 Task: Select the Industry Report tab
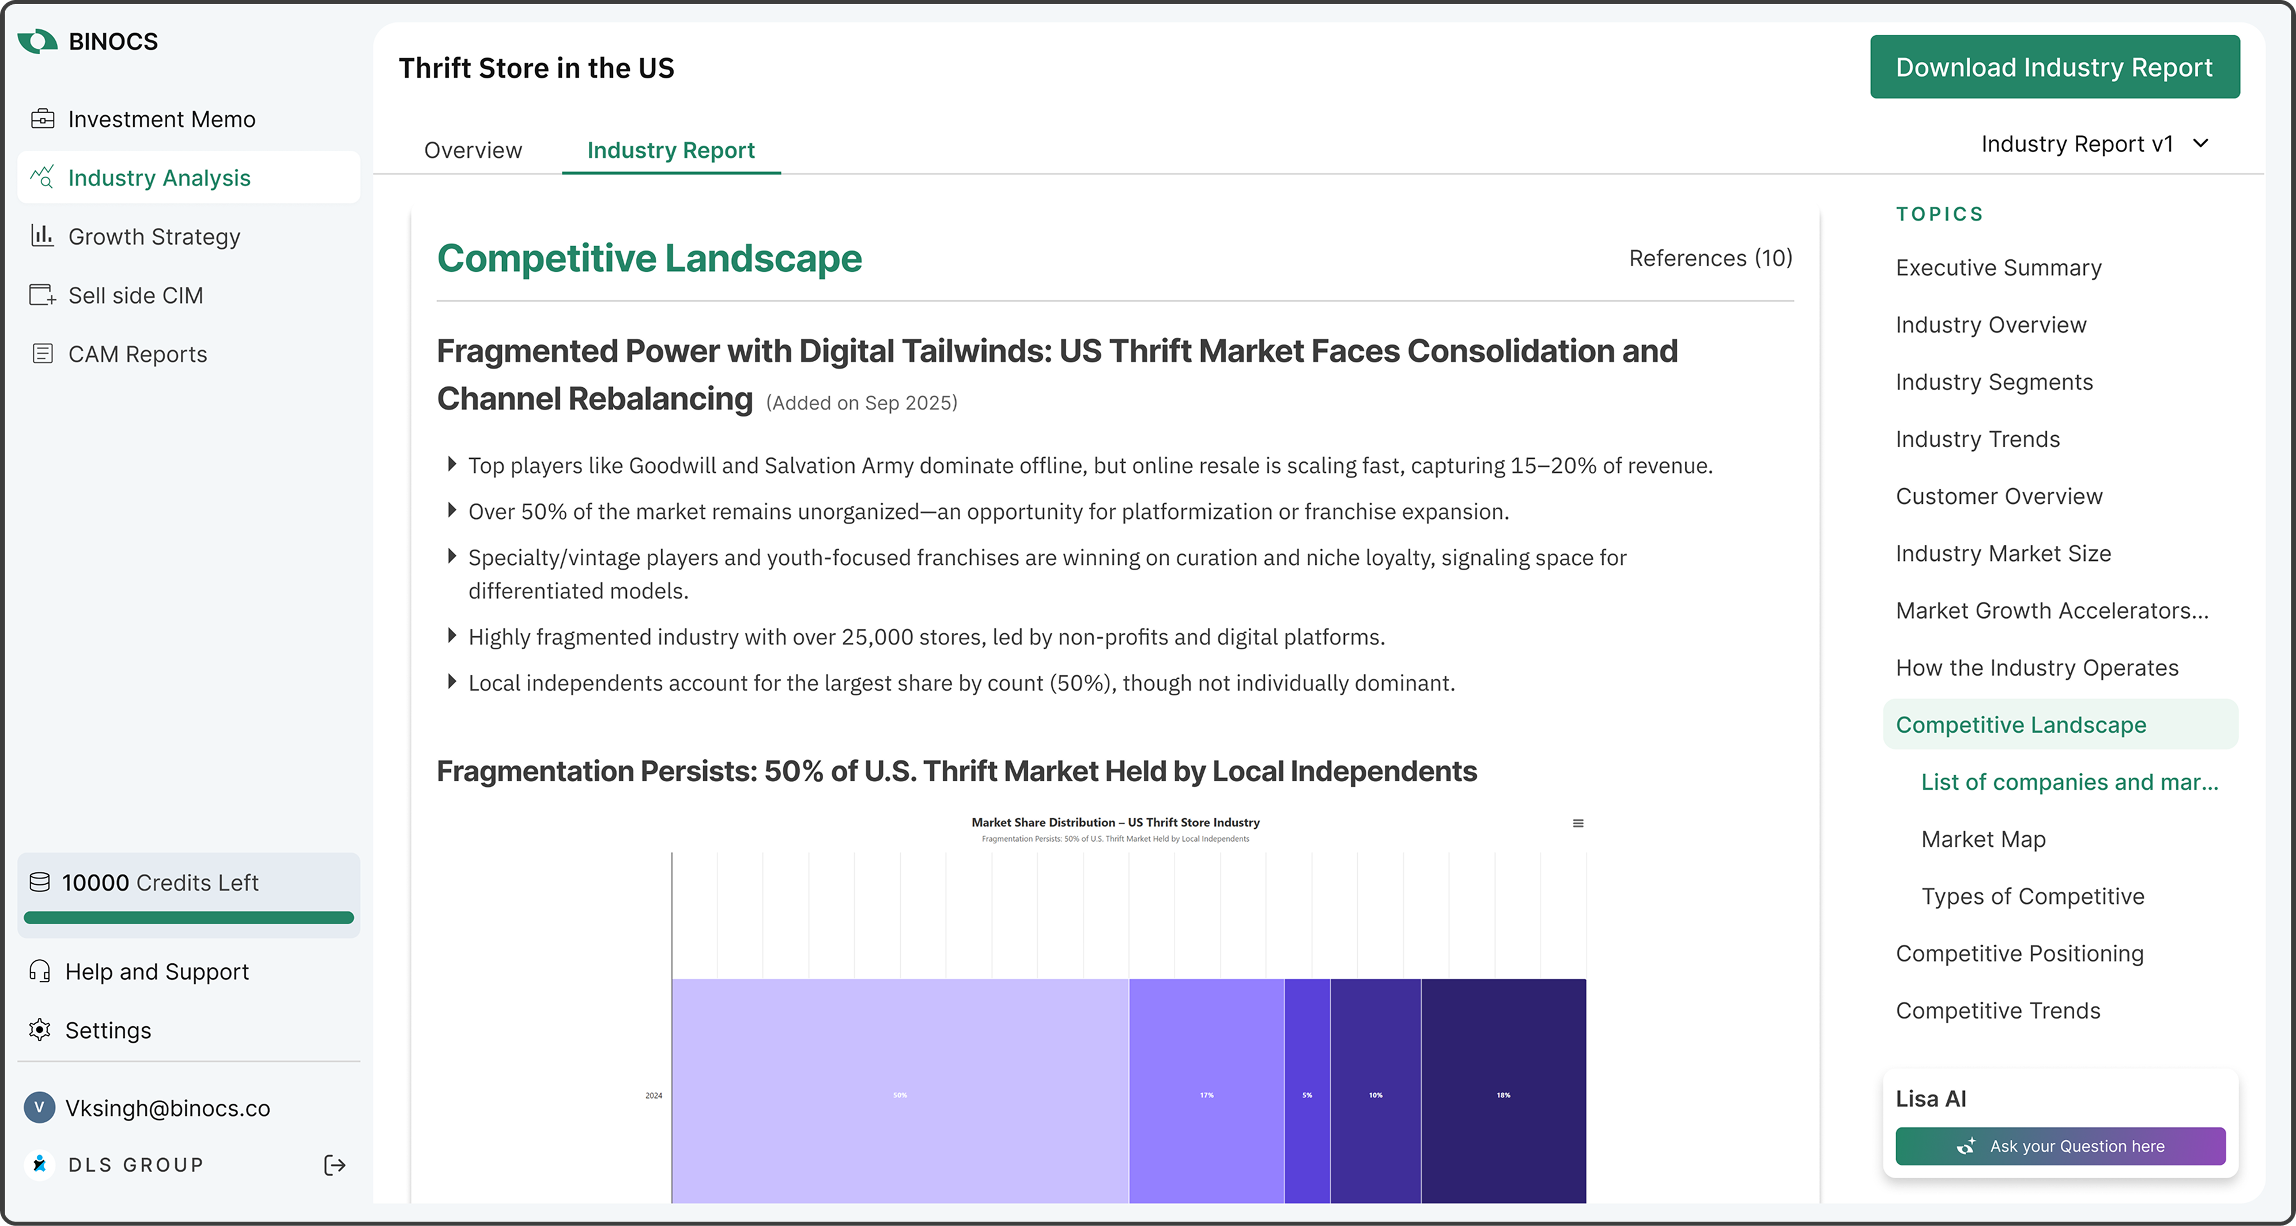[x=671, y=150]
